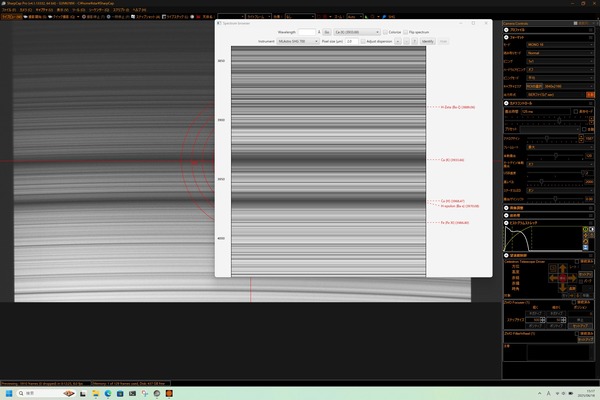The width and height of the screenshot is (600, 400).
Task: Open the MONO 16 color mode dropdown
Action: click(x=559, y=45)
